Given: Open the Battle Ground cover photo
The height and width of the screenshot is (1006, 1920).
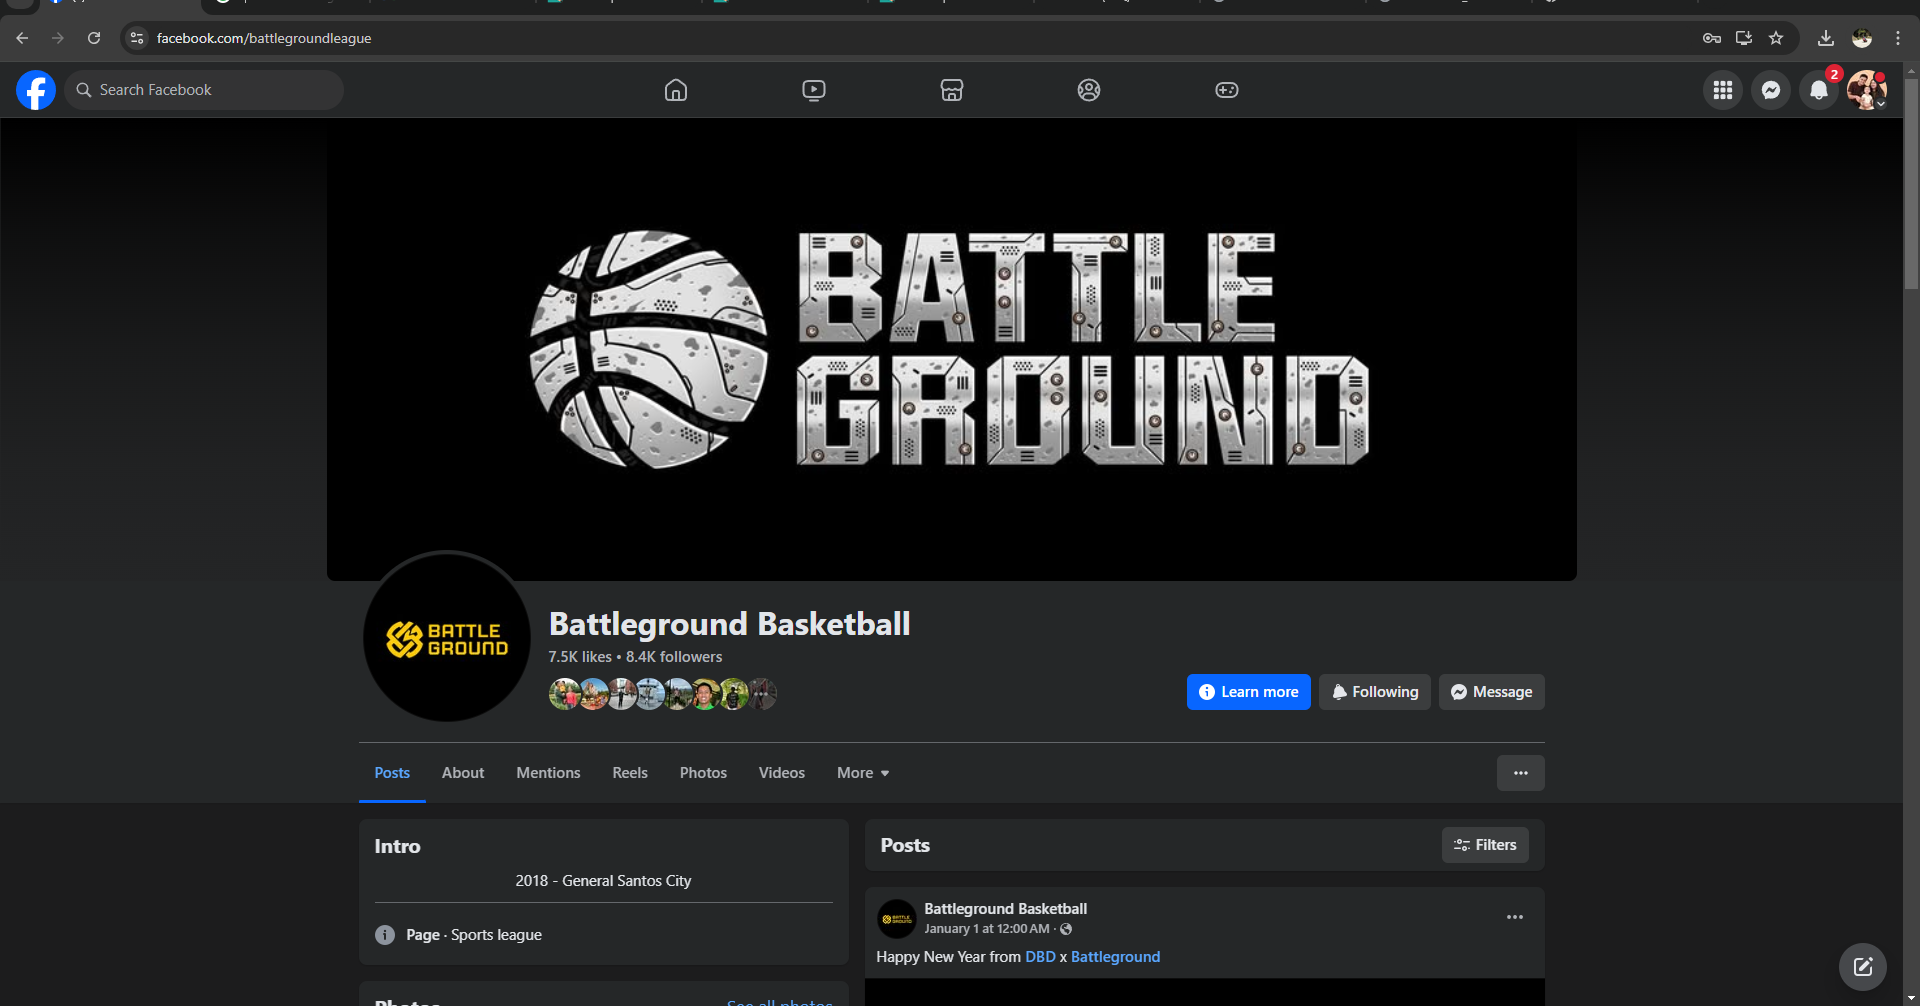Looking at the screenshot, I should 952,350.
